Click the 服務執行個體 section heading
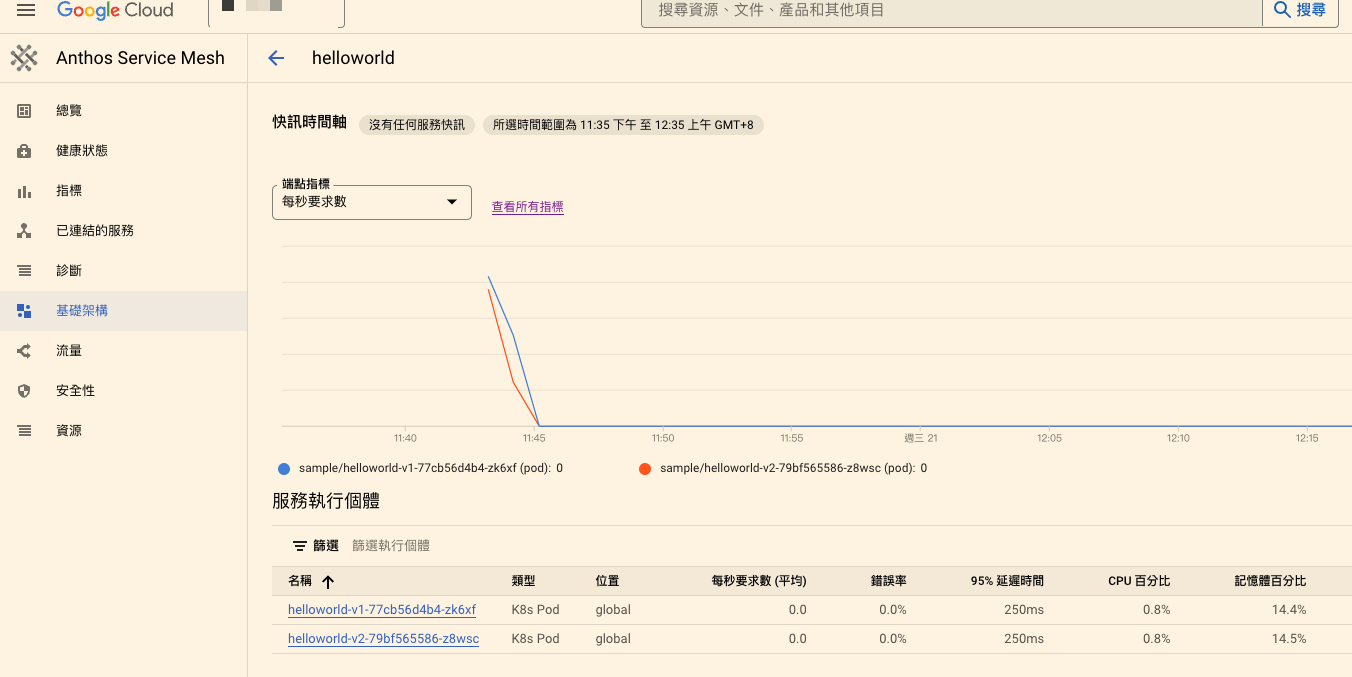1352x677 pixels. tap(326, 501)
